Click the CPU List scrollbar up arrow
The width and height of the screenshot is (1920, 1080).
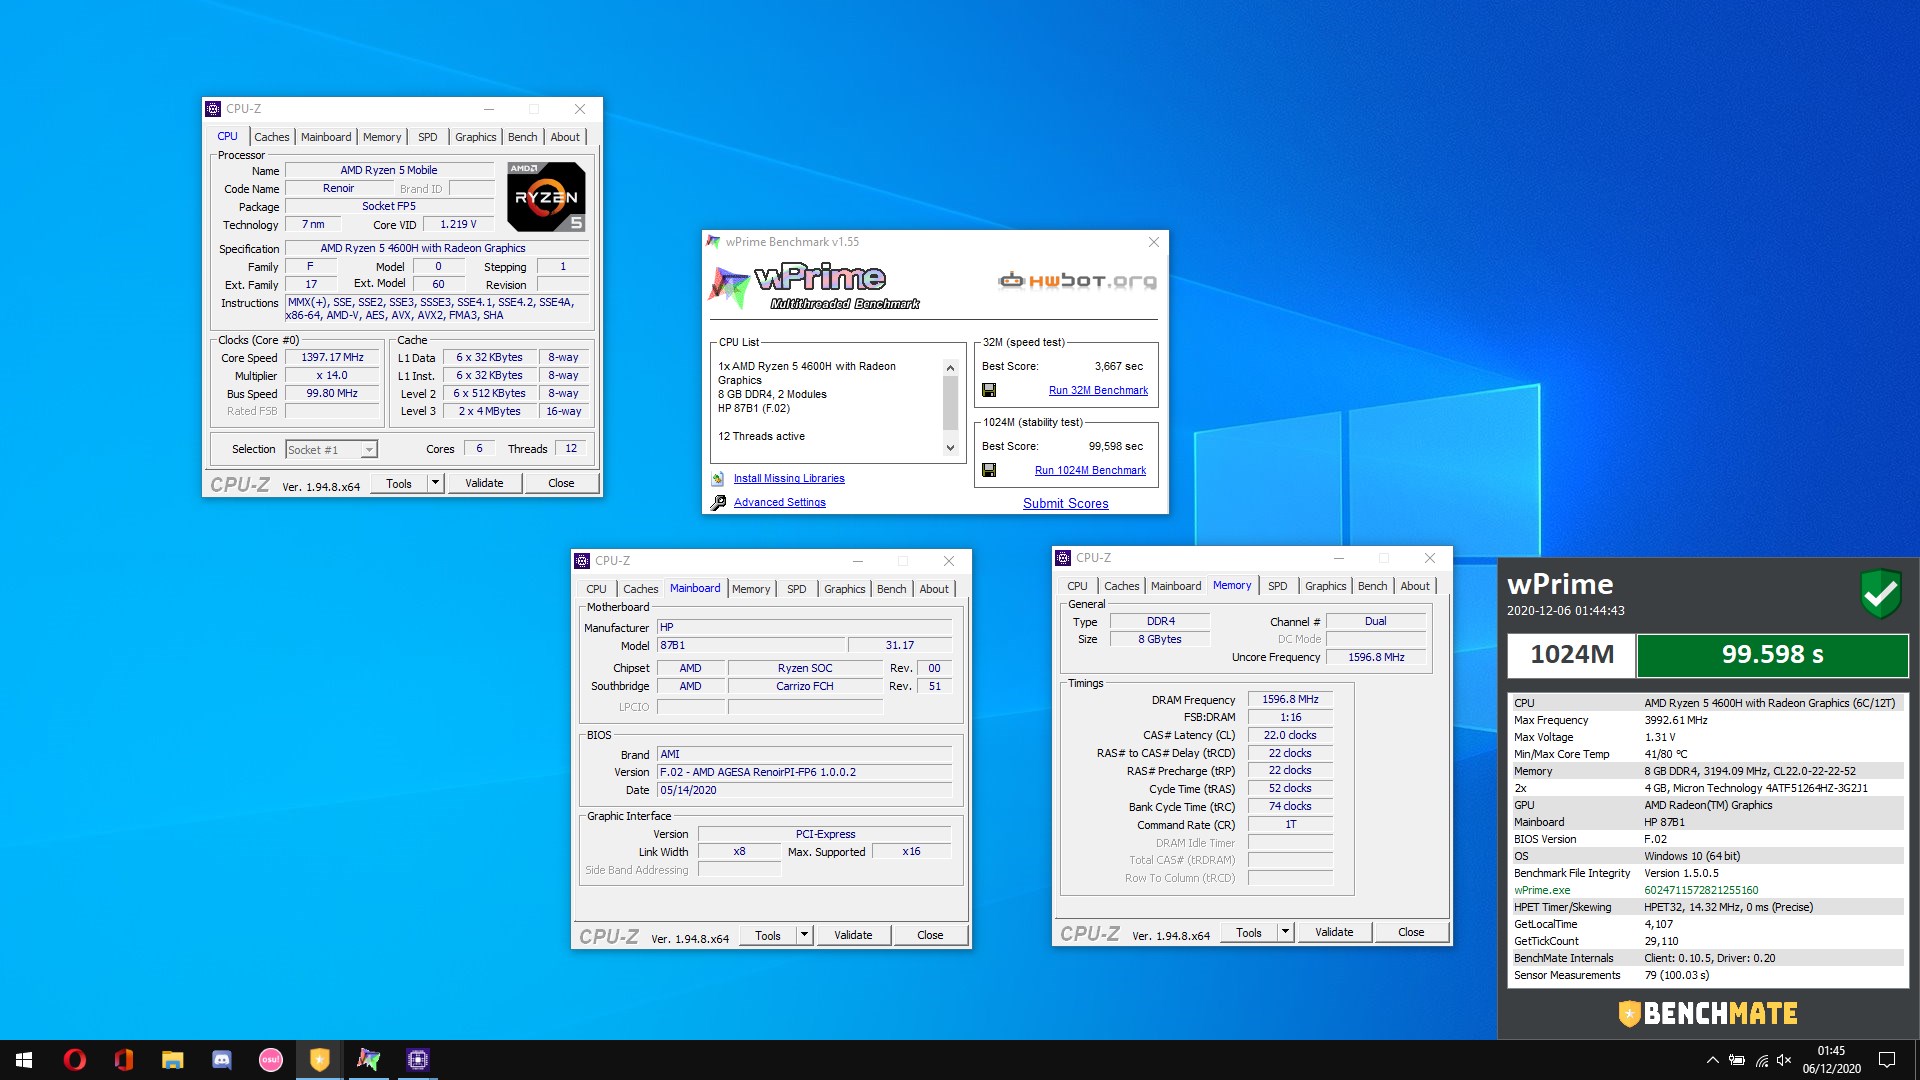coord(950,367)
